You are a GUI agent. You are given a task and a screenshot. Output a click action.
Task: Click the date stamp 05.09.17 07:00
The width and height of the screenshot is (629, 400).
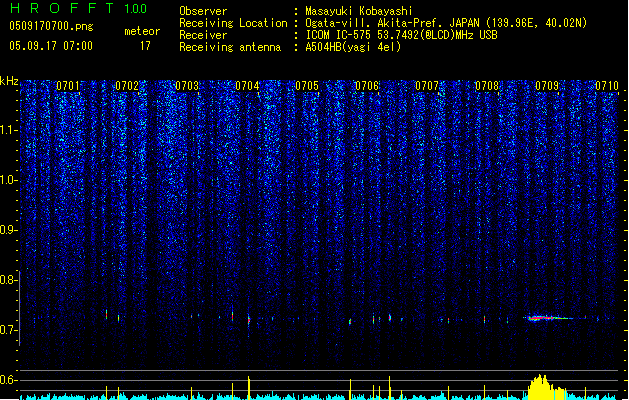click(x=51, y=46)
